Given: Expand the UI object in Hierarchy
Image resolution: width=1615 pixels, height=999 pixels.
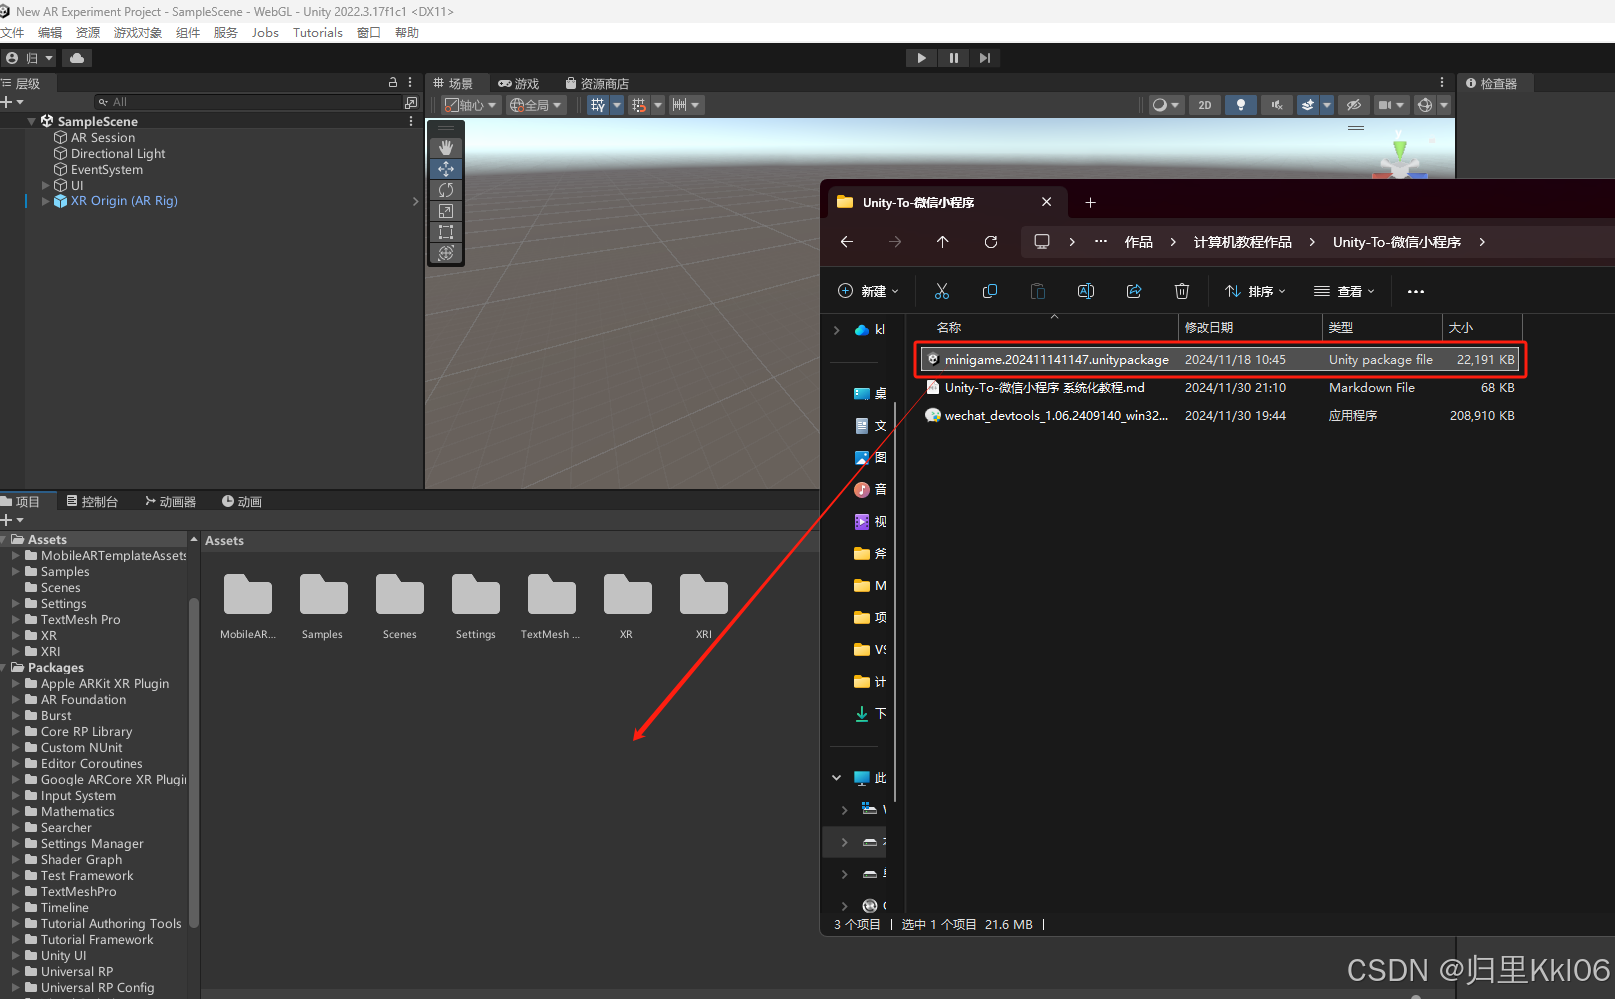Looking at the screenshot, I should pos(45,185).
